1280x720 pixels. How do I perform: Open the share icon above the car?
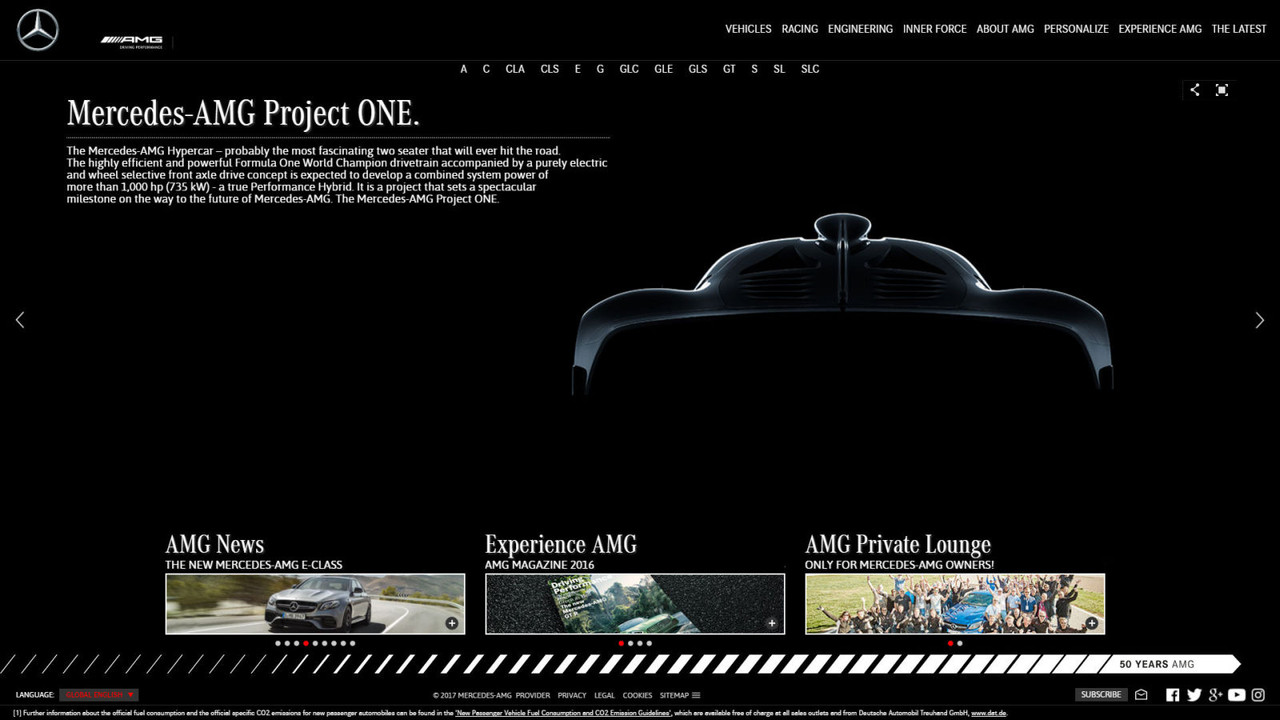point(1194,90)
